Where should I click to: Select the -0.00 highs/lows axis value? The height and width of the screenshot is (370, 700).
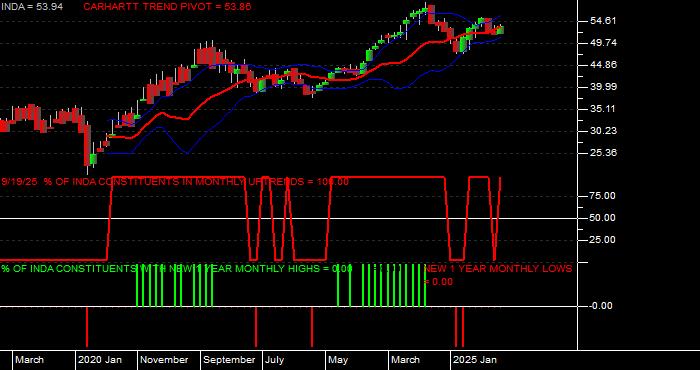tap(601, 306)
